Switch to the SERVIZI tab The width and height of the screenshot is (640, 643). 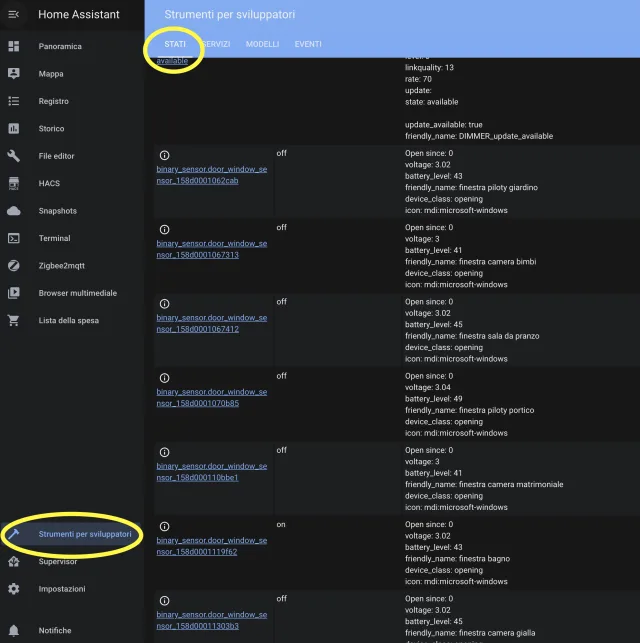(216, 44)
